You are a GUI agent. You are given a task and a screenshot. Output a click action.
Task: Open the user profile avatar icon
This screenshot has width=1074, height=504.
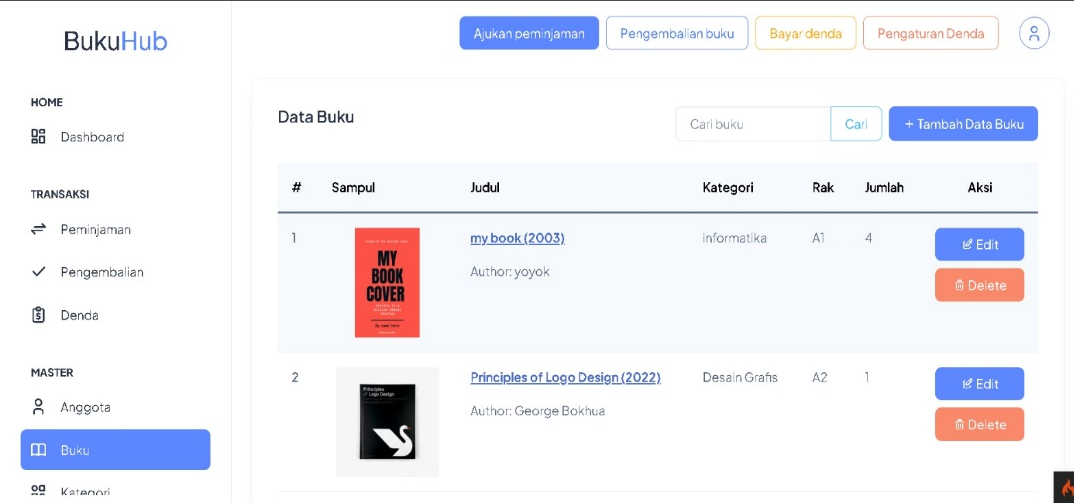[x=1034, y=33]
